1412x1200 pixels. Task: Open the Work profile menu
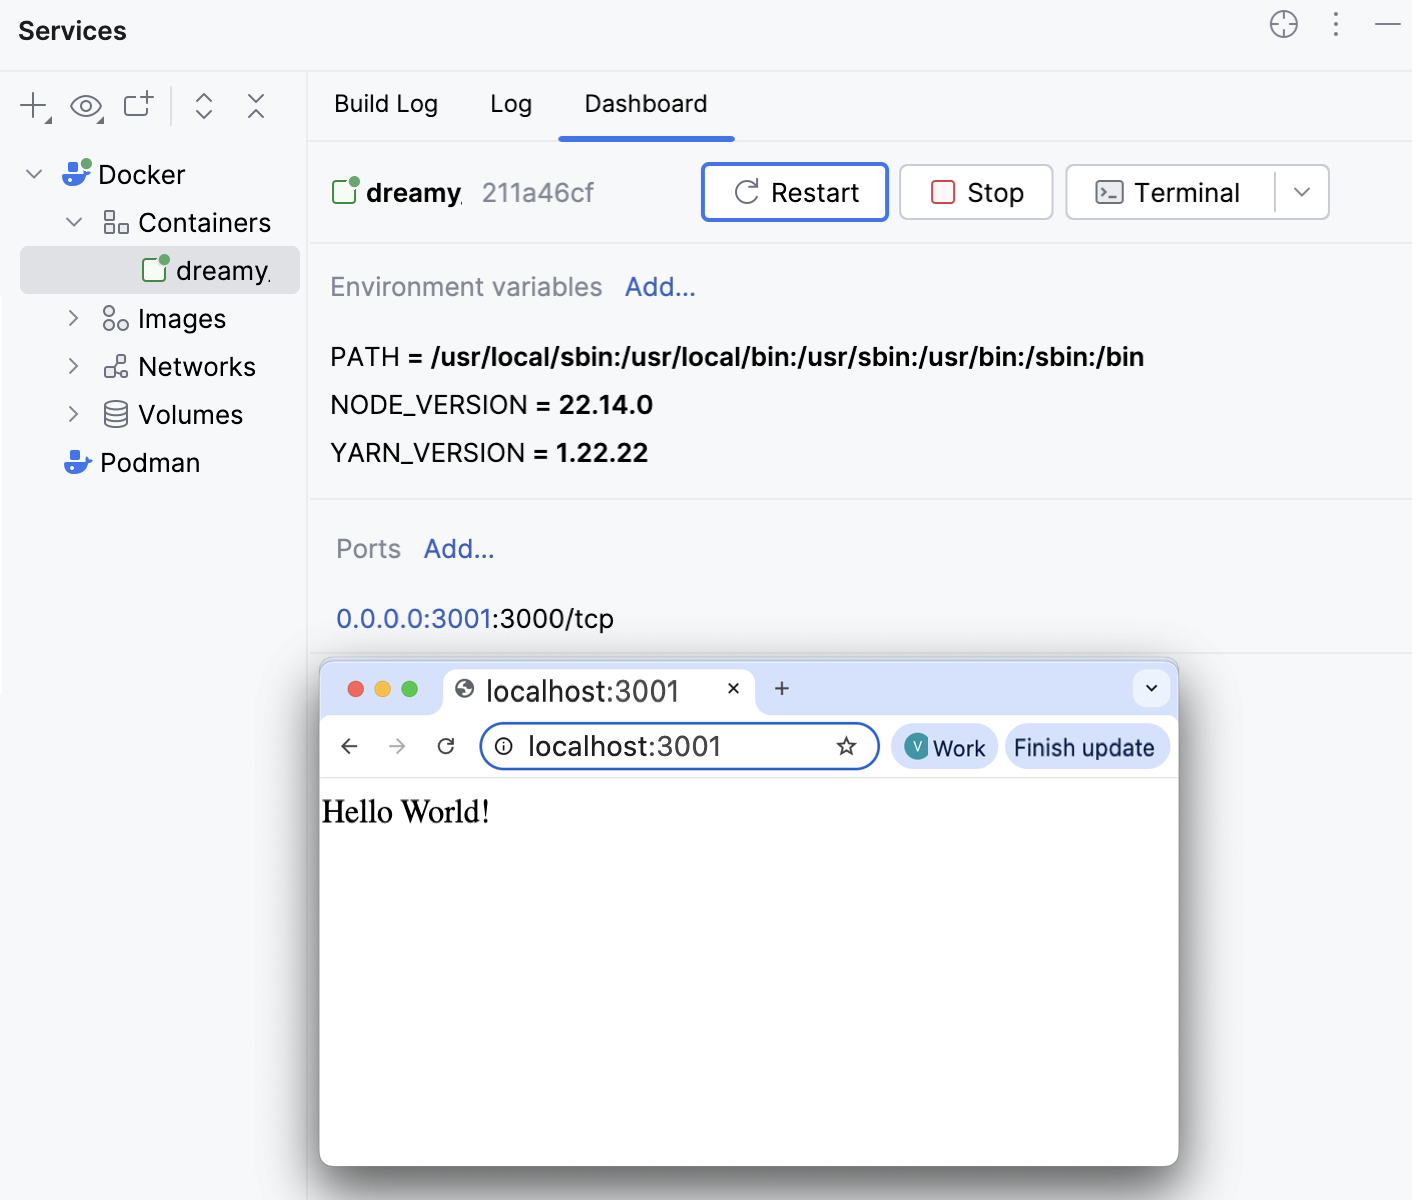pos(944,747)
